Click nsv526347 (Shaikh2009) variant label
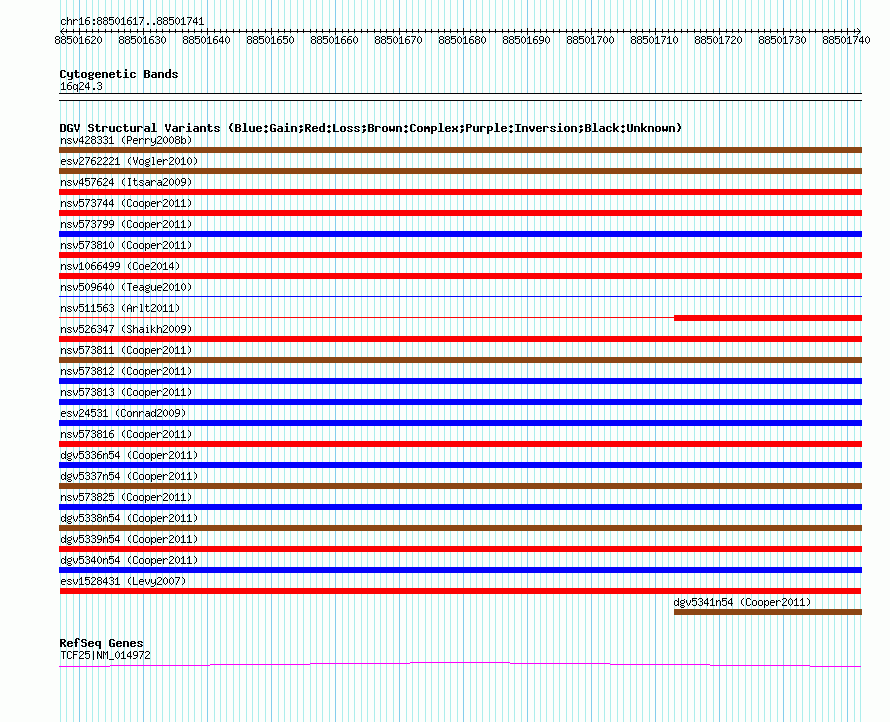The image size is (890, 722). 126,329
